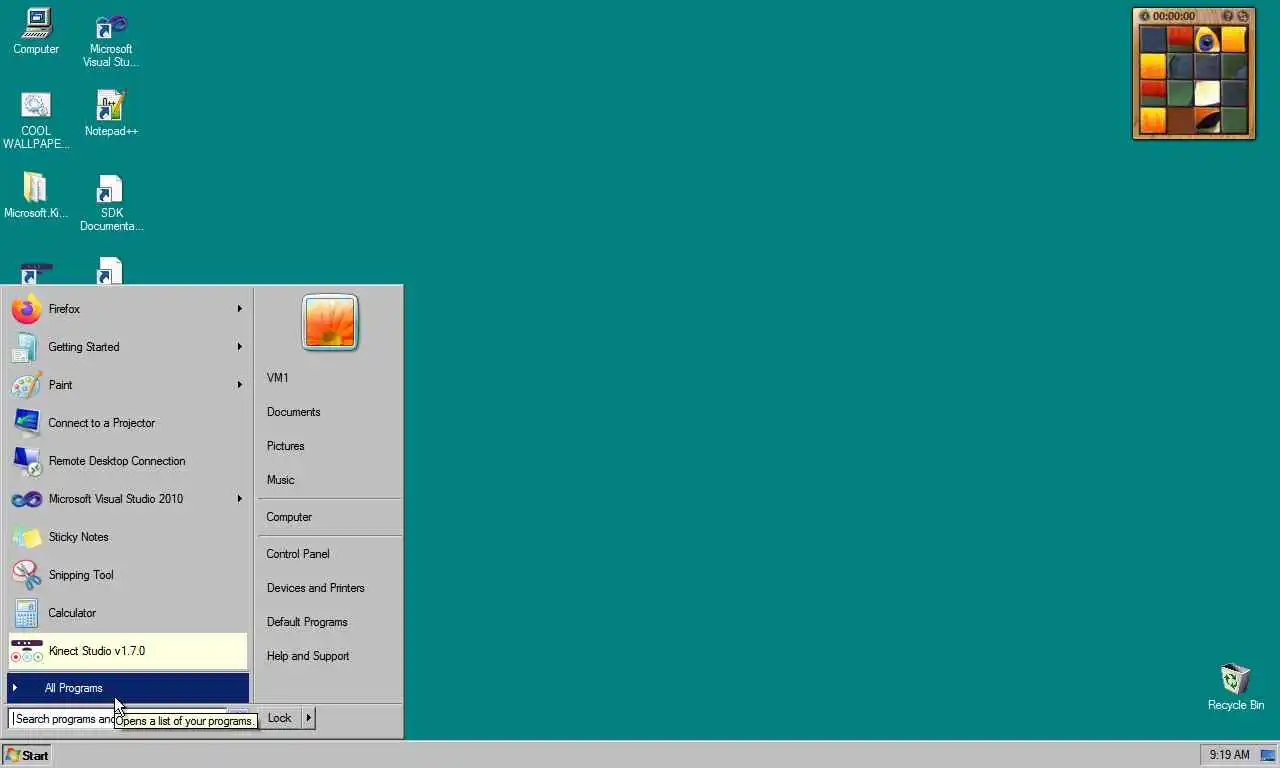Expand the Getting Started submenu arrow

(239, 347)
